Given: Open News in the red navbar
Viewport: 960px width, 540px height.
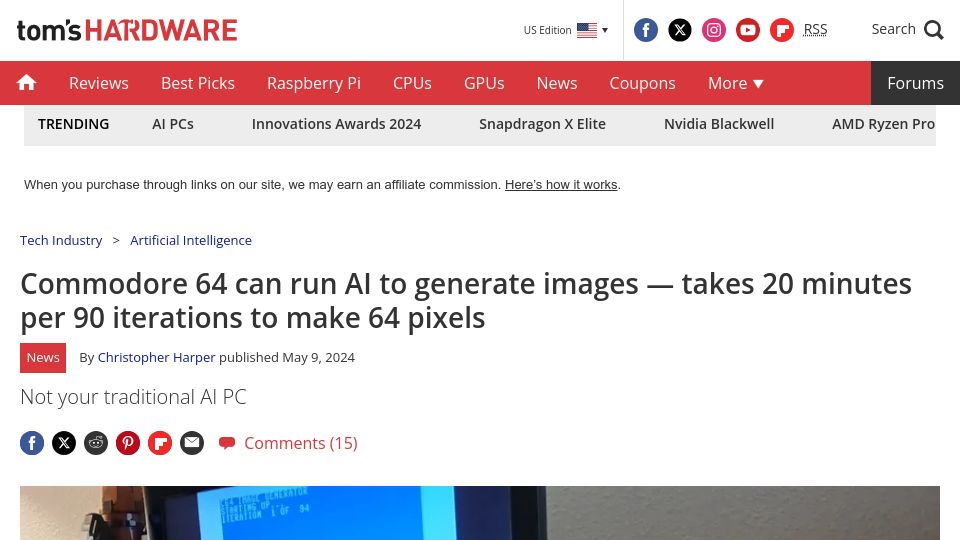Looking at the screenshot, I should coord(557,83).
